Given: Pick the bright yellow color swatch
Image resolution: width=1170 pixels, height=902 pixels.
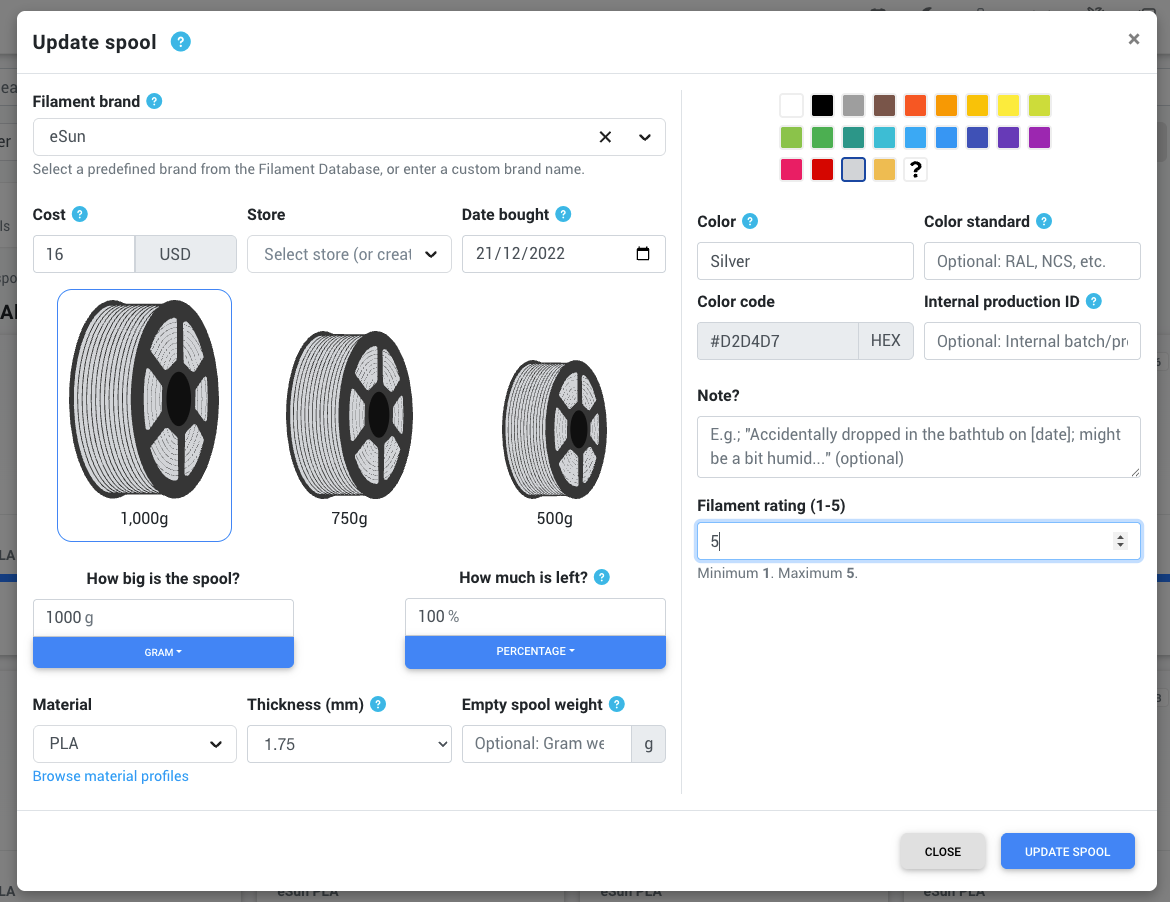Looking at the screenshot, I should pos(1008,105).
